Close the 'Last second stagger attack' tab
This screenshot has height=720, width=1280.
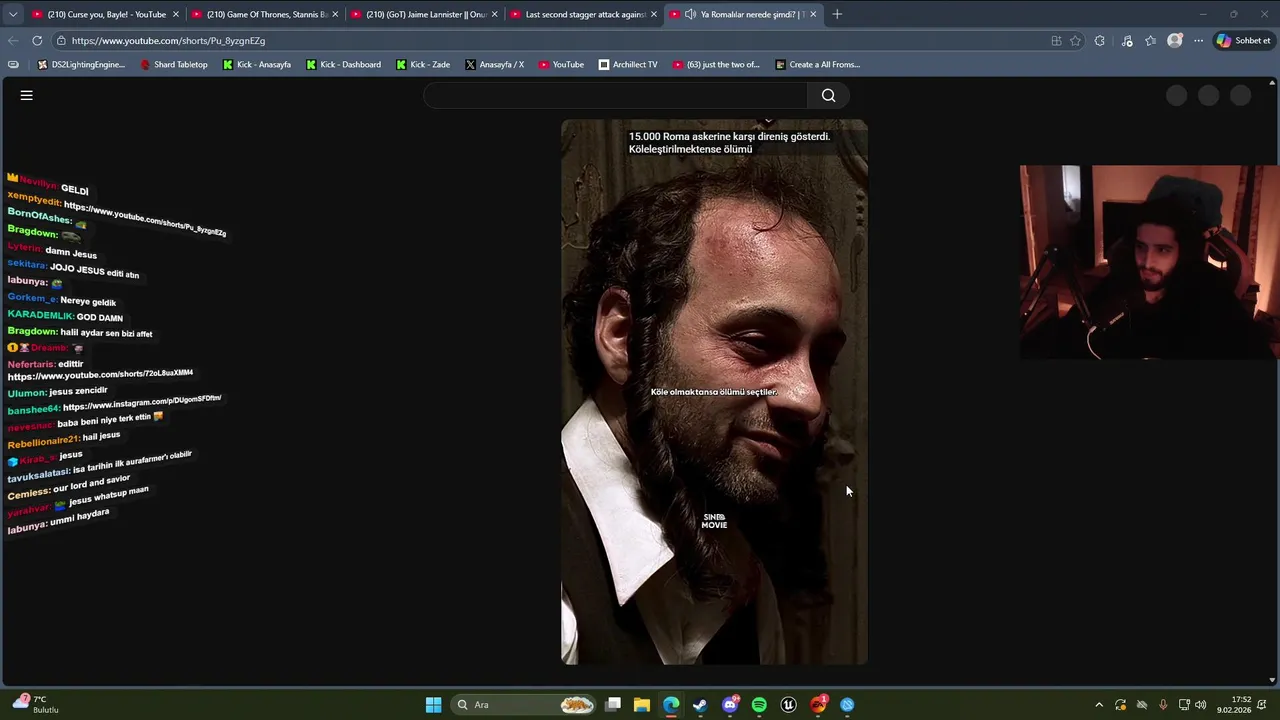tap(654, 15)
